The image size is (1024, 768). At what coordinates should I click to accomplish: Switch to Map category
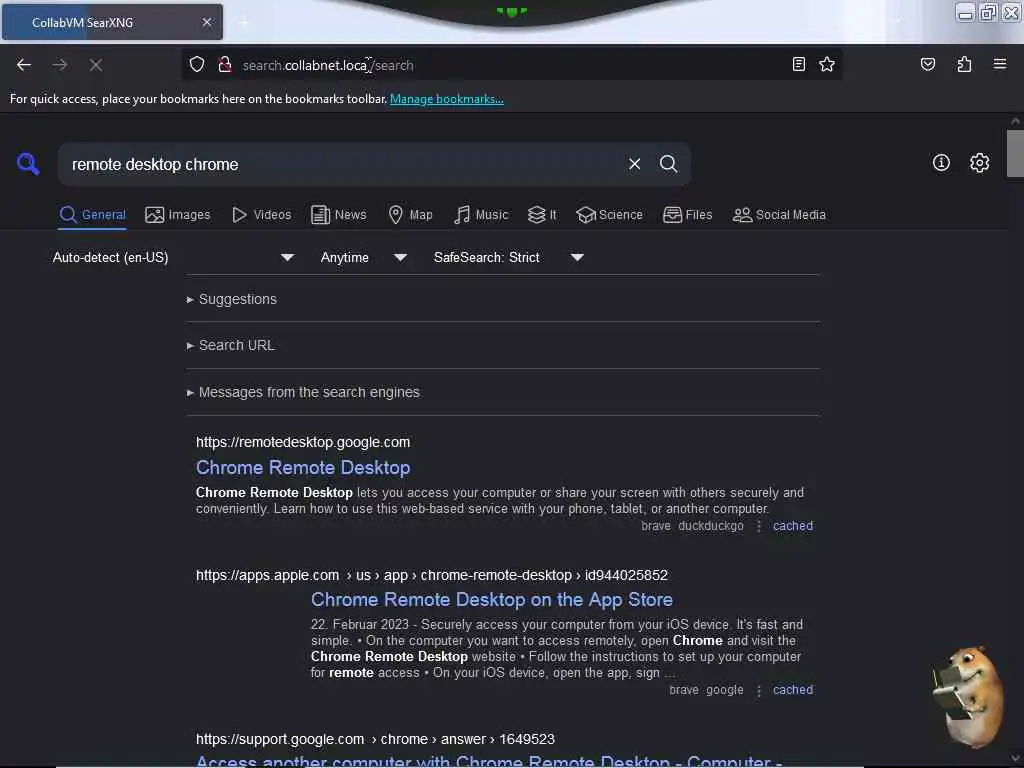pos(410,215)
